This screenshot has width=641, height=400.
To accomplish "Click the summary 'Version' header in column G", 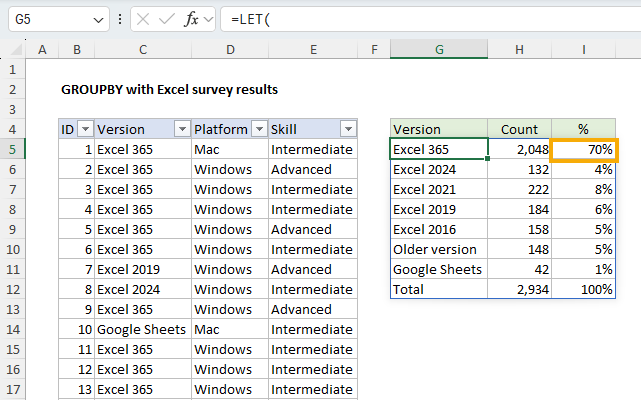I will click(x=439, y=129).
